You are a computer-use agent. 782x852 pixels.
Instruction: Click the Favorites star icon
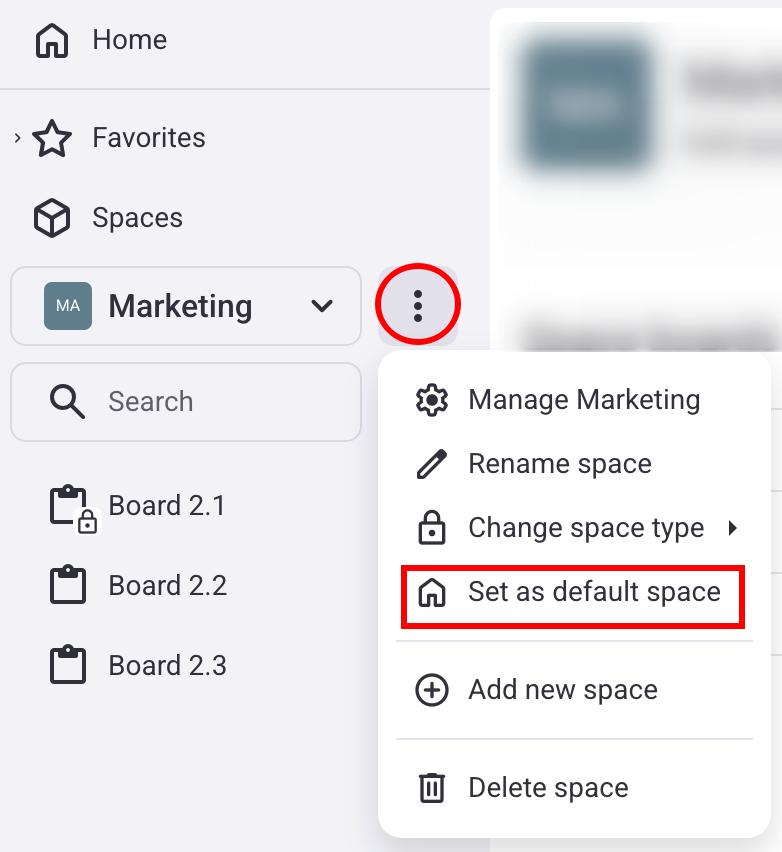coord(52,139)
